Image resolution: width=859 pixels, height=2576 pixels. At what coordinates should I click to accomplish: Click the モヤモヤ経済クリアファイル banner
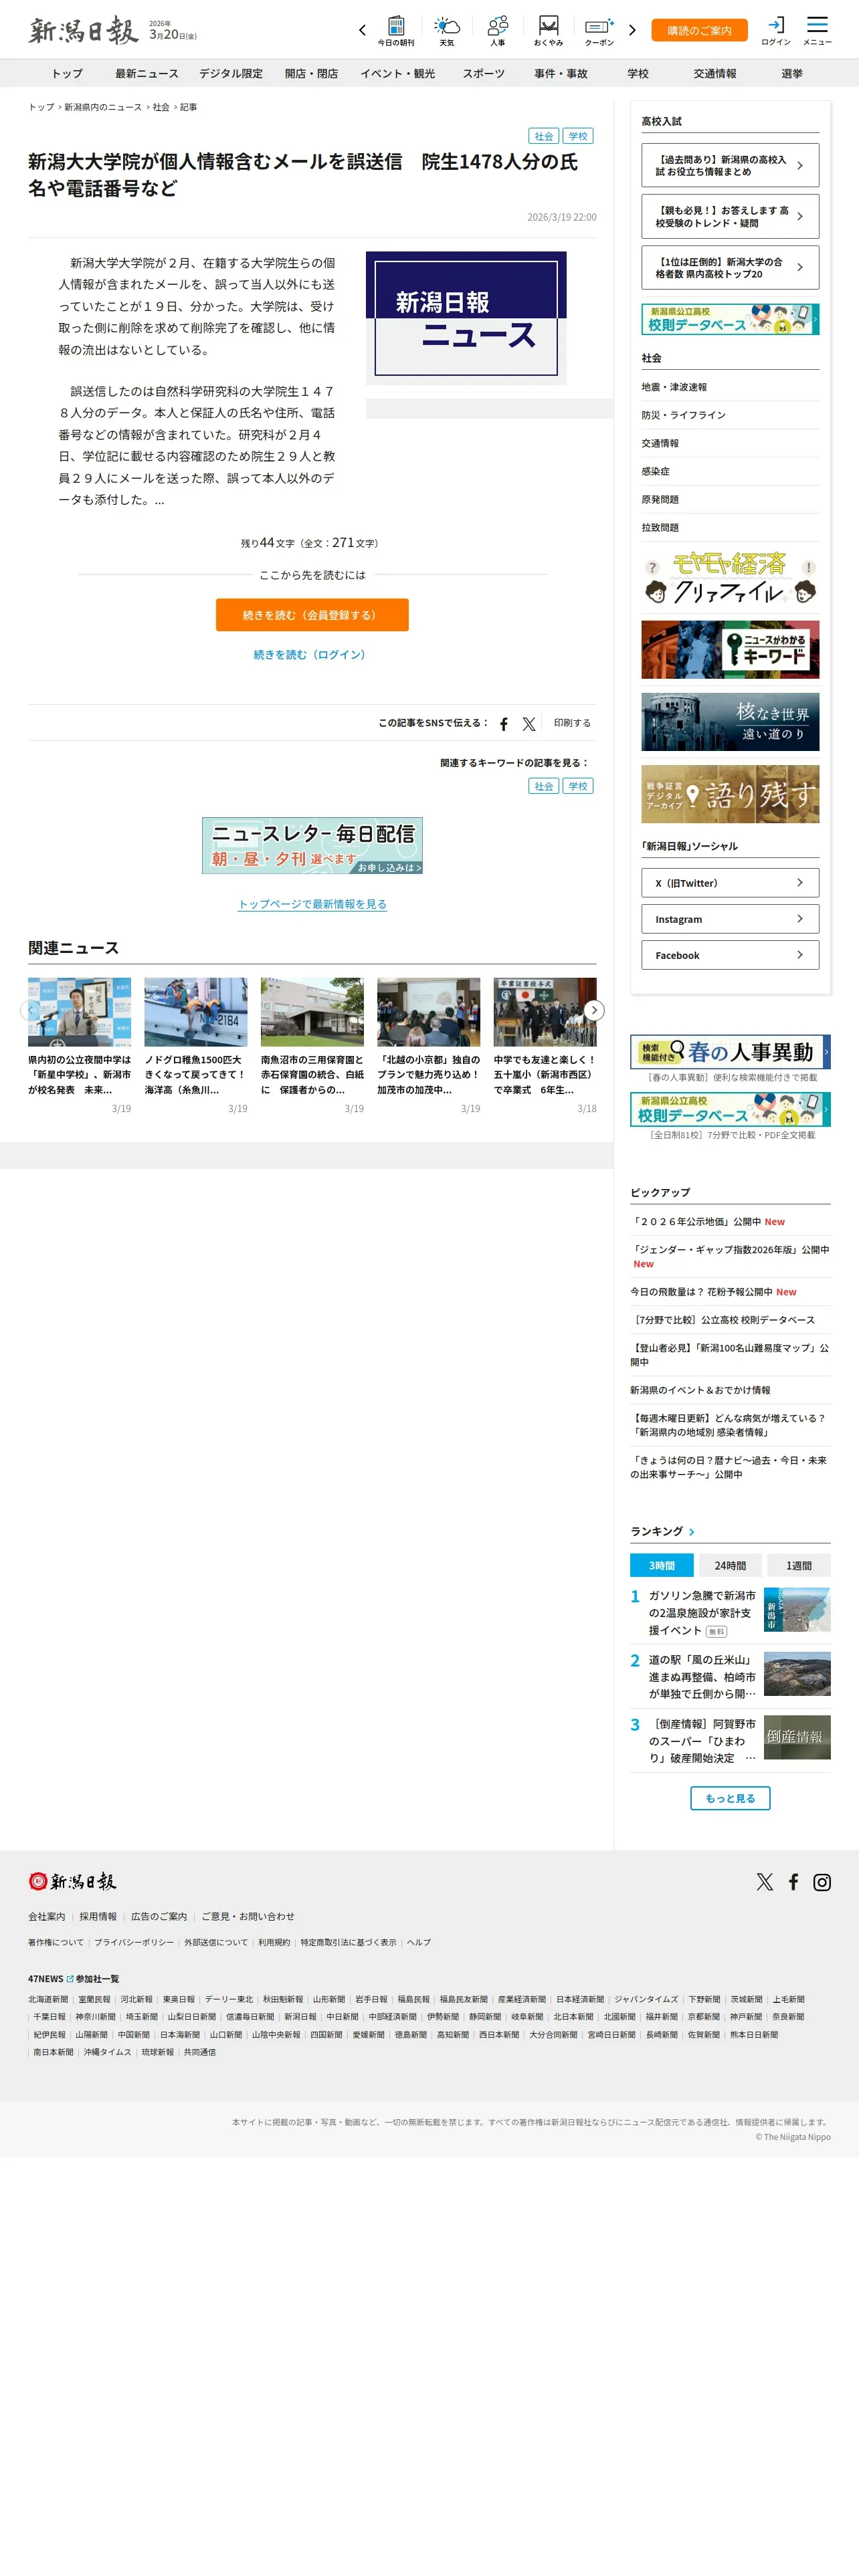click(x=730, y=577)
